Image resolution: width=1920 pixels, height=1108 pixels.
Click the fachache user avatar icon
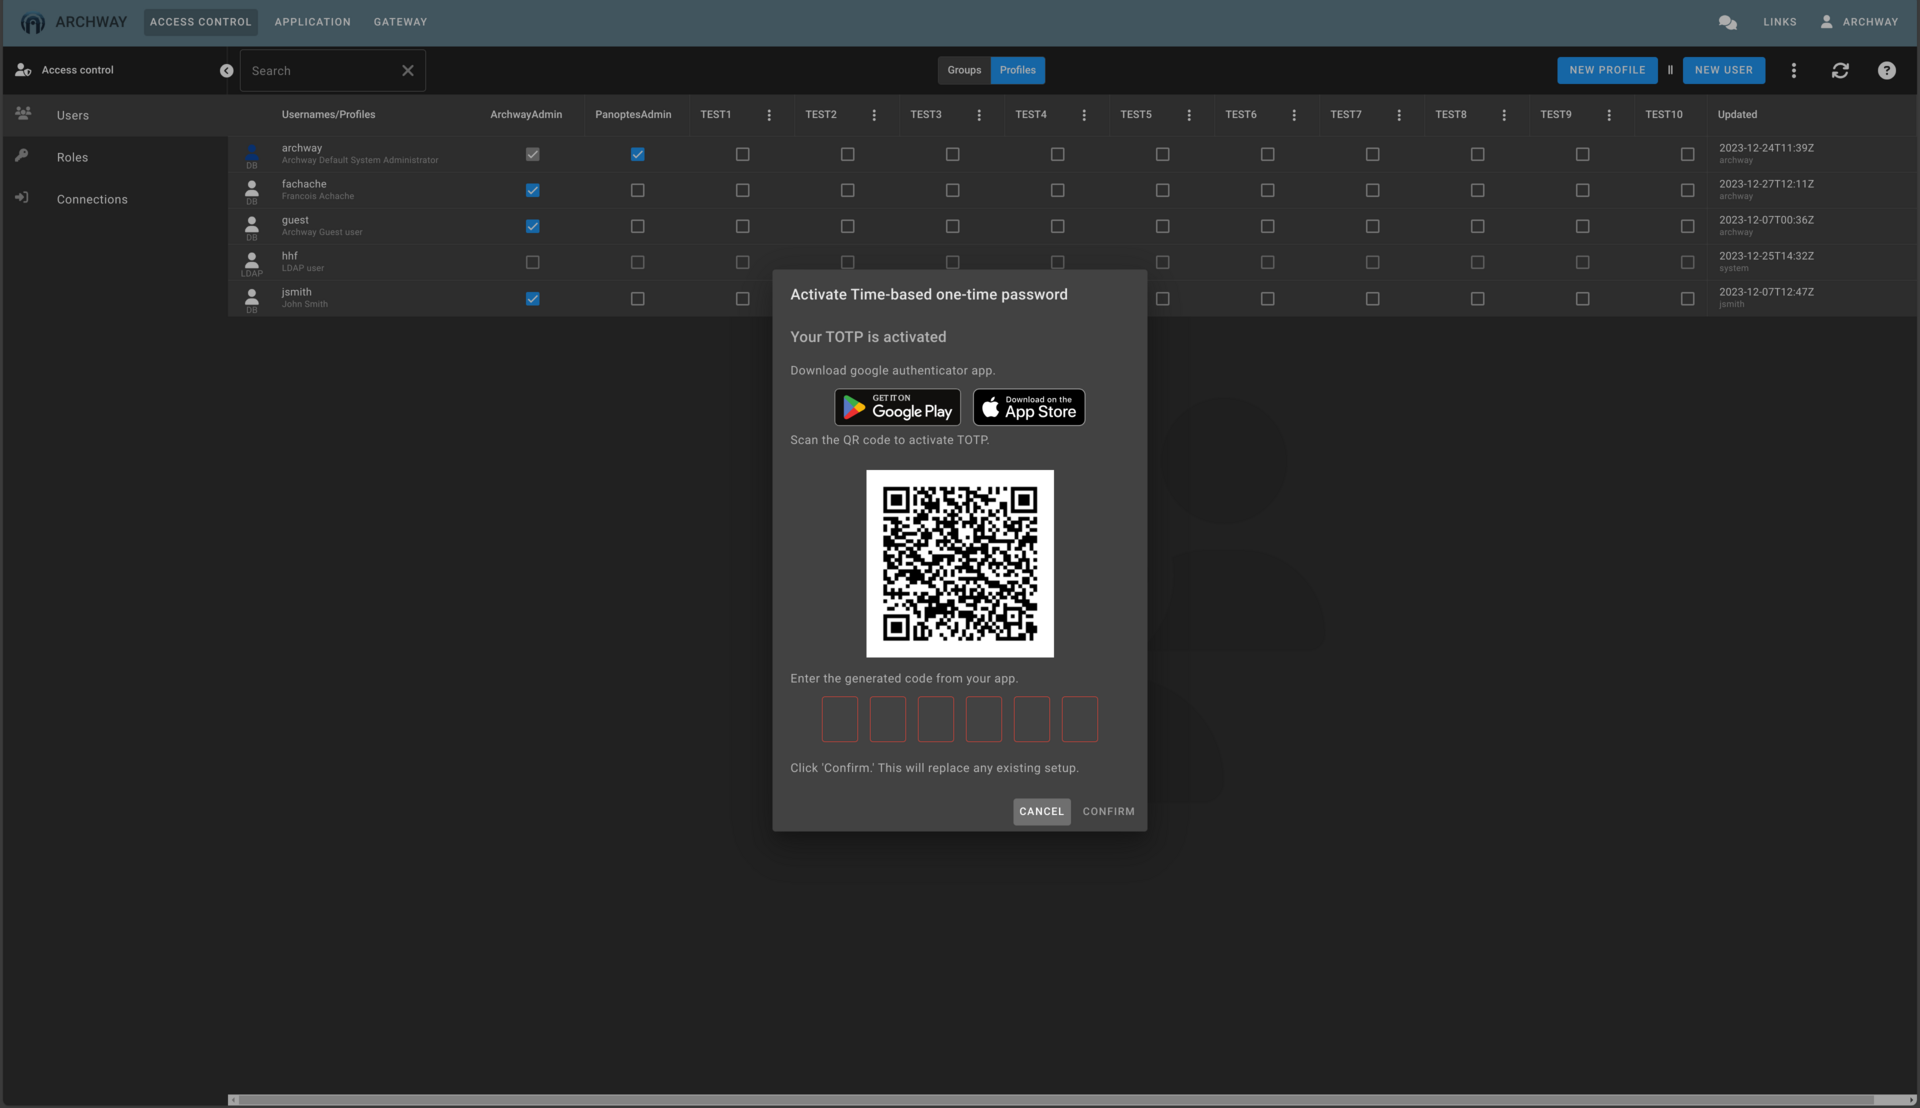tap(252, 188)
